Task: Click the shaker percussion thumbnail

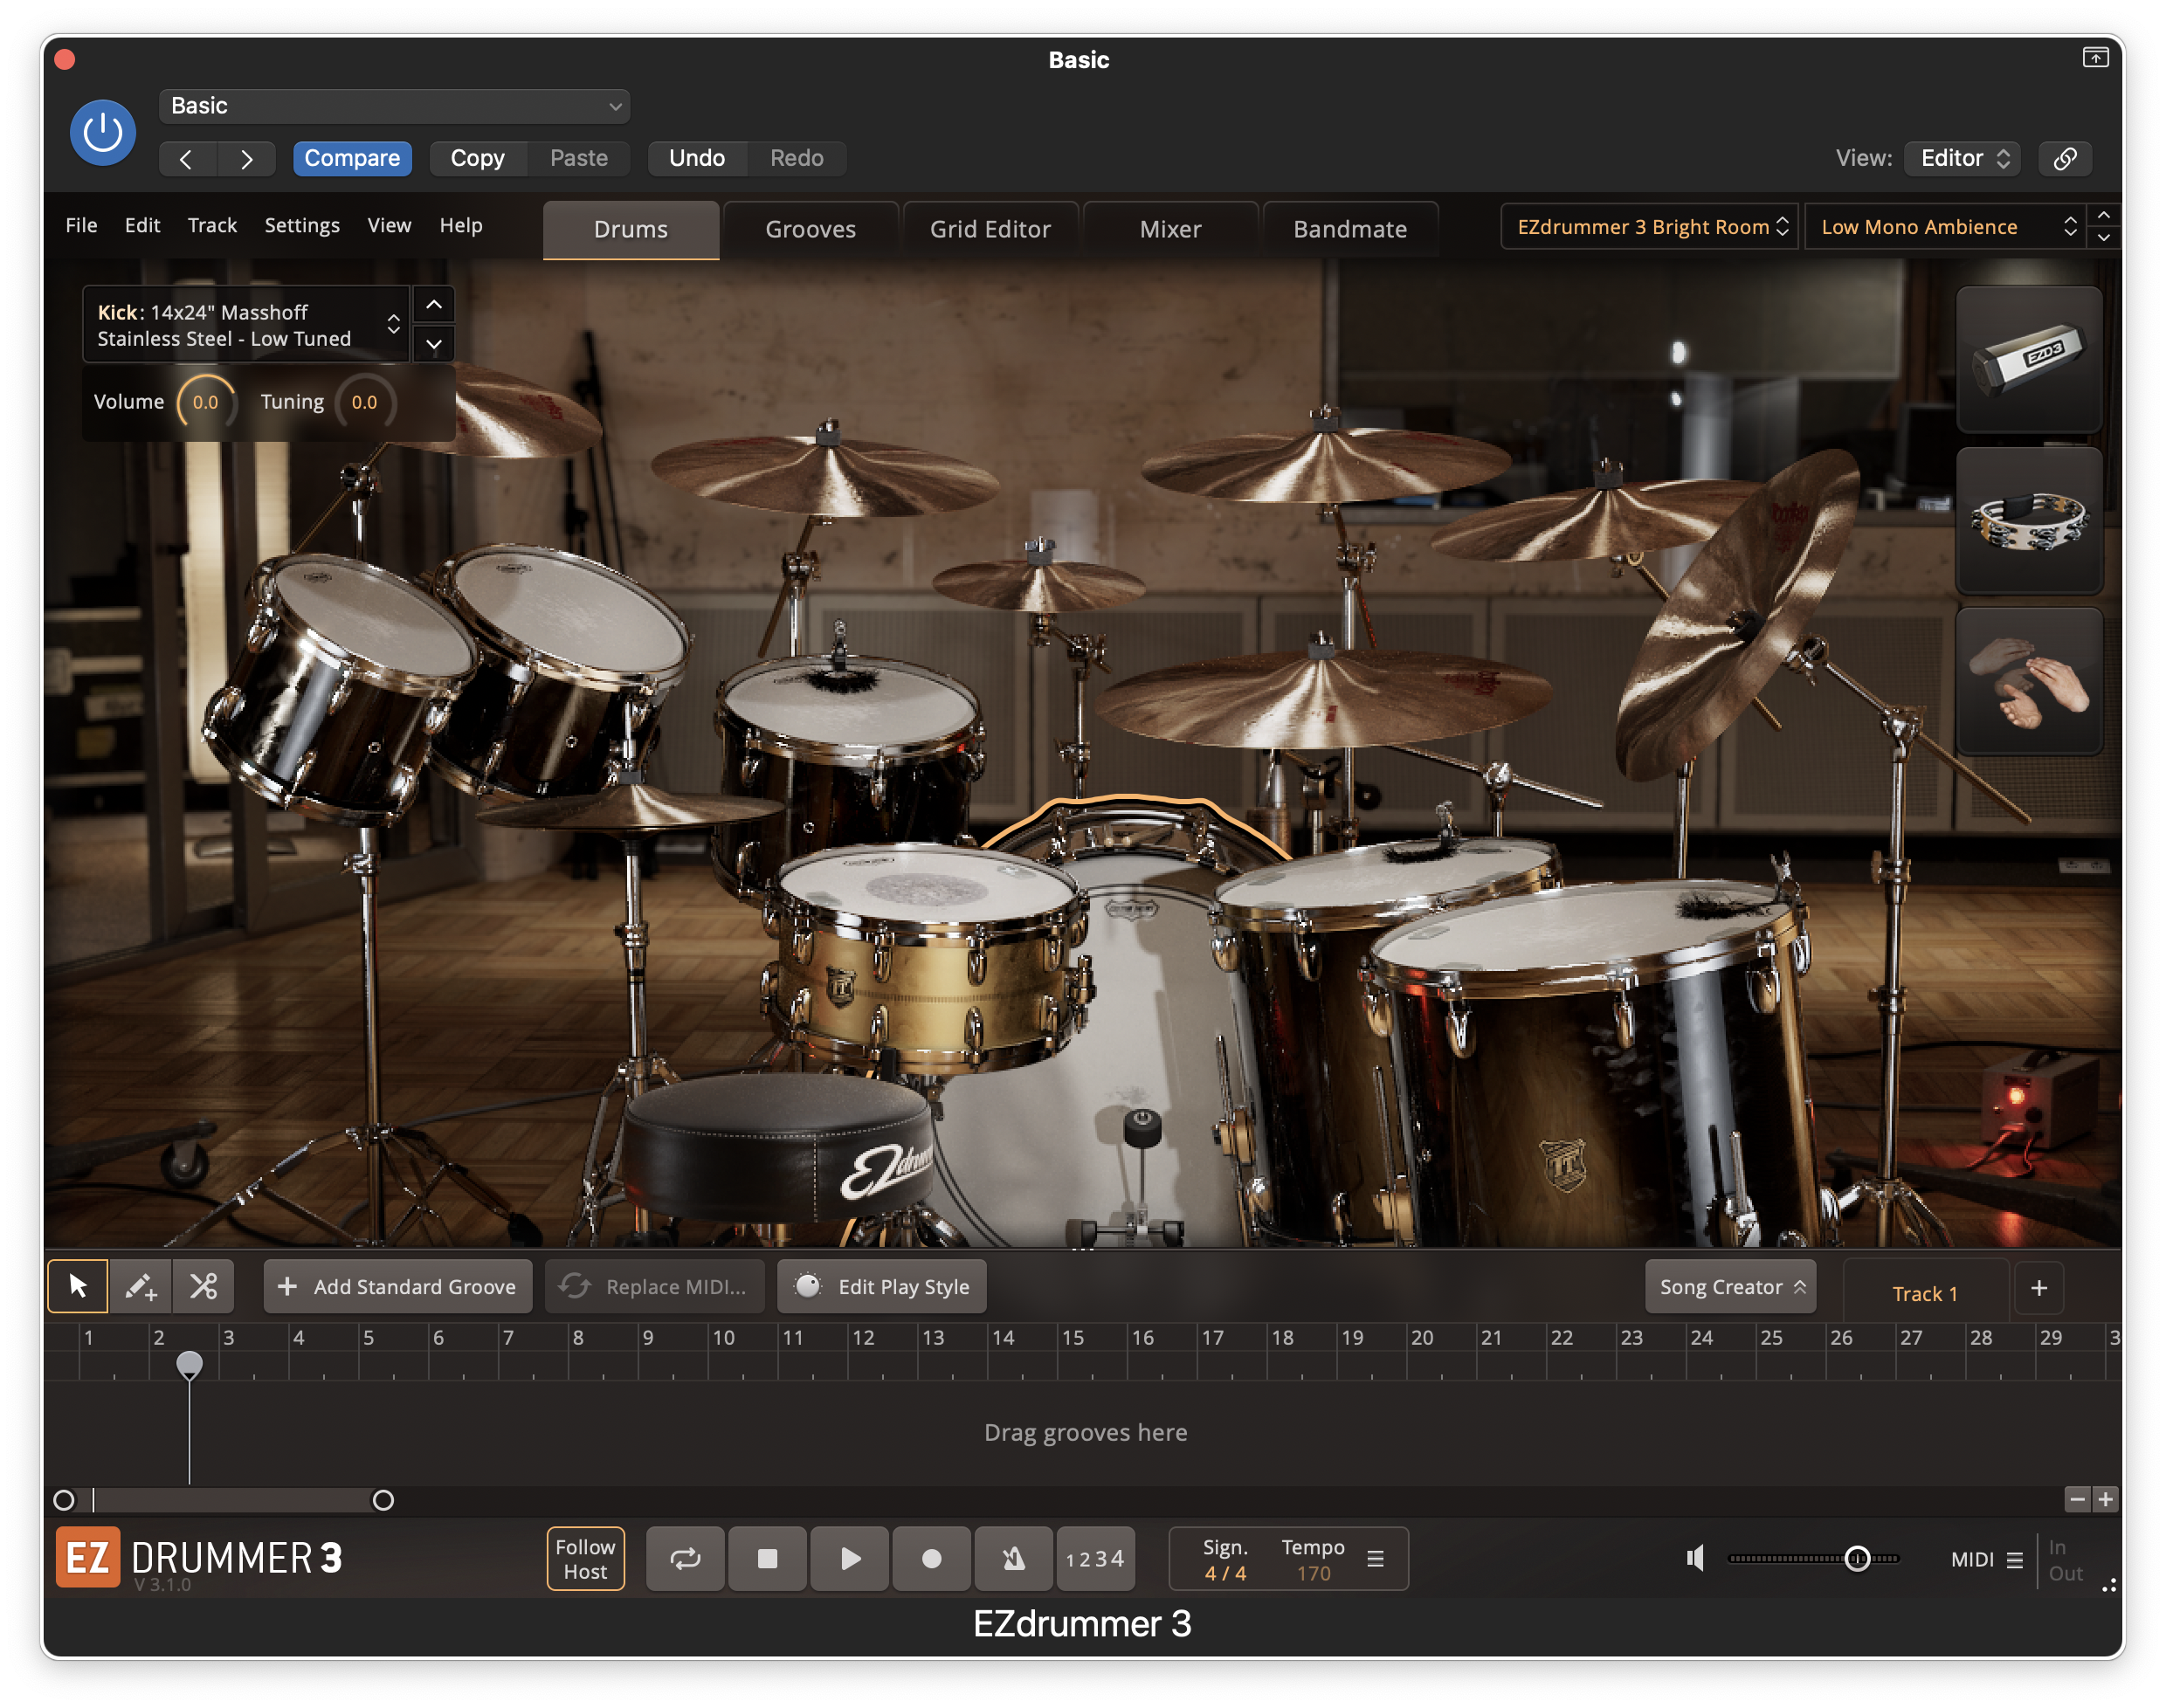Action: coord(2028,359)
